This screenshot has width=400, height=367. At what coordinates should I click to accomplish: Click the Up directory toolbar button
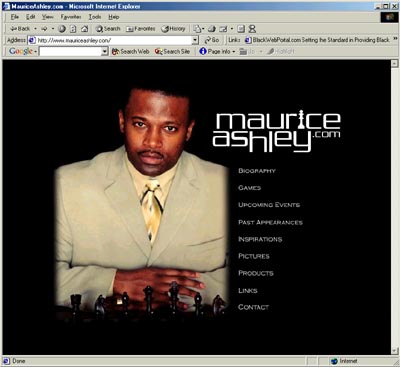pos(247,51)
